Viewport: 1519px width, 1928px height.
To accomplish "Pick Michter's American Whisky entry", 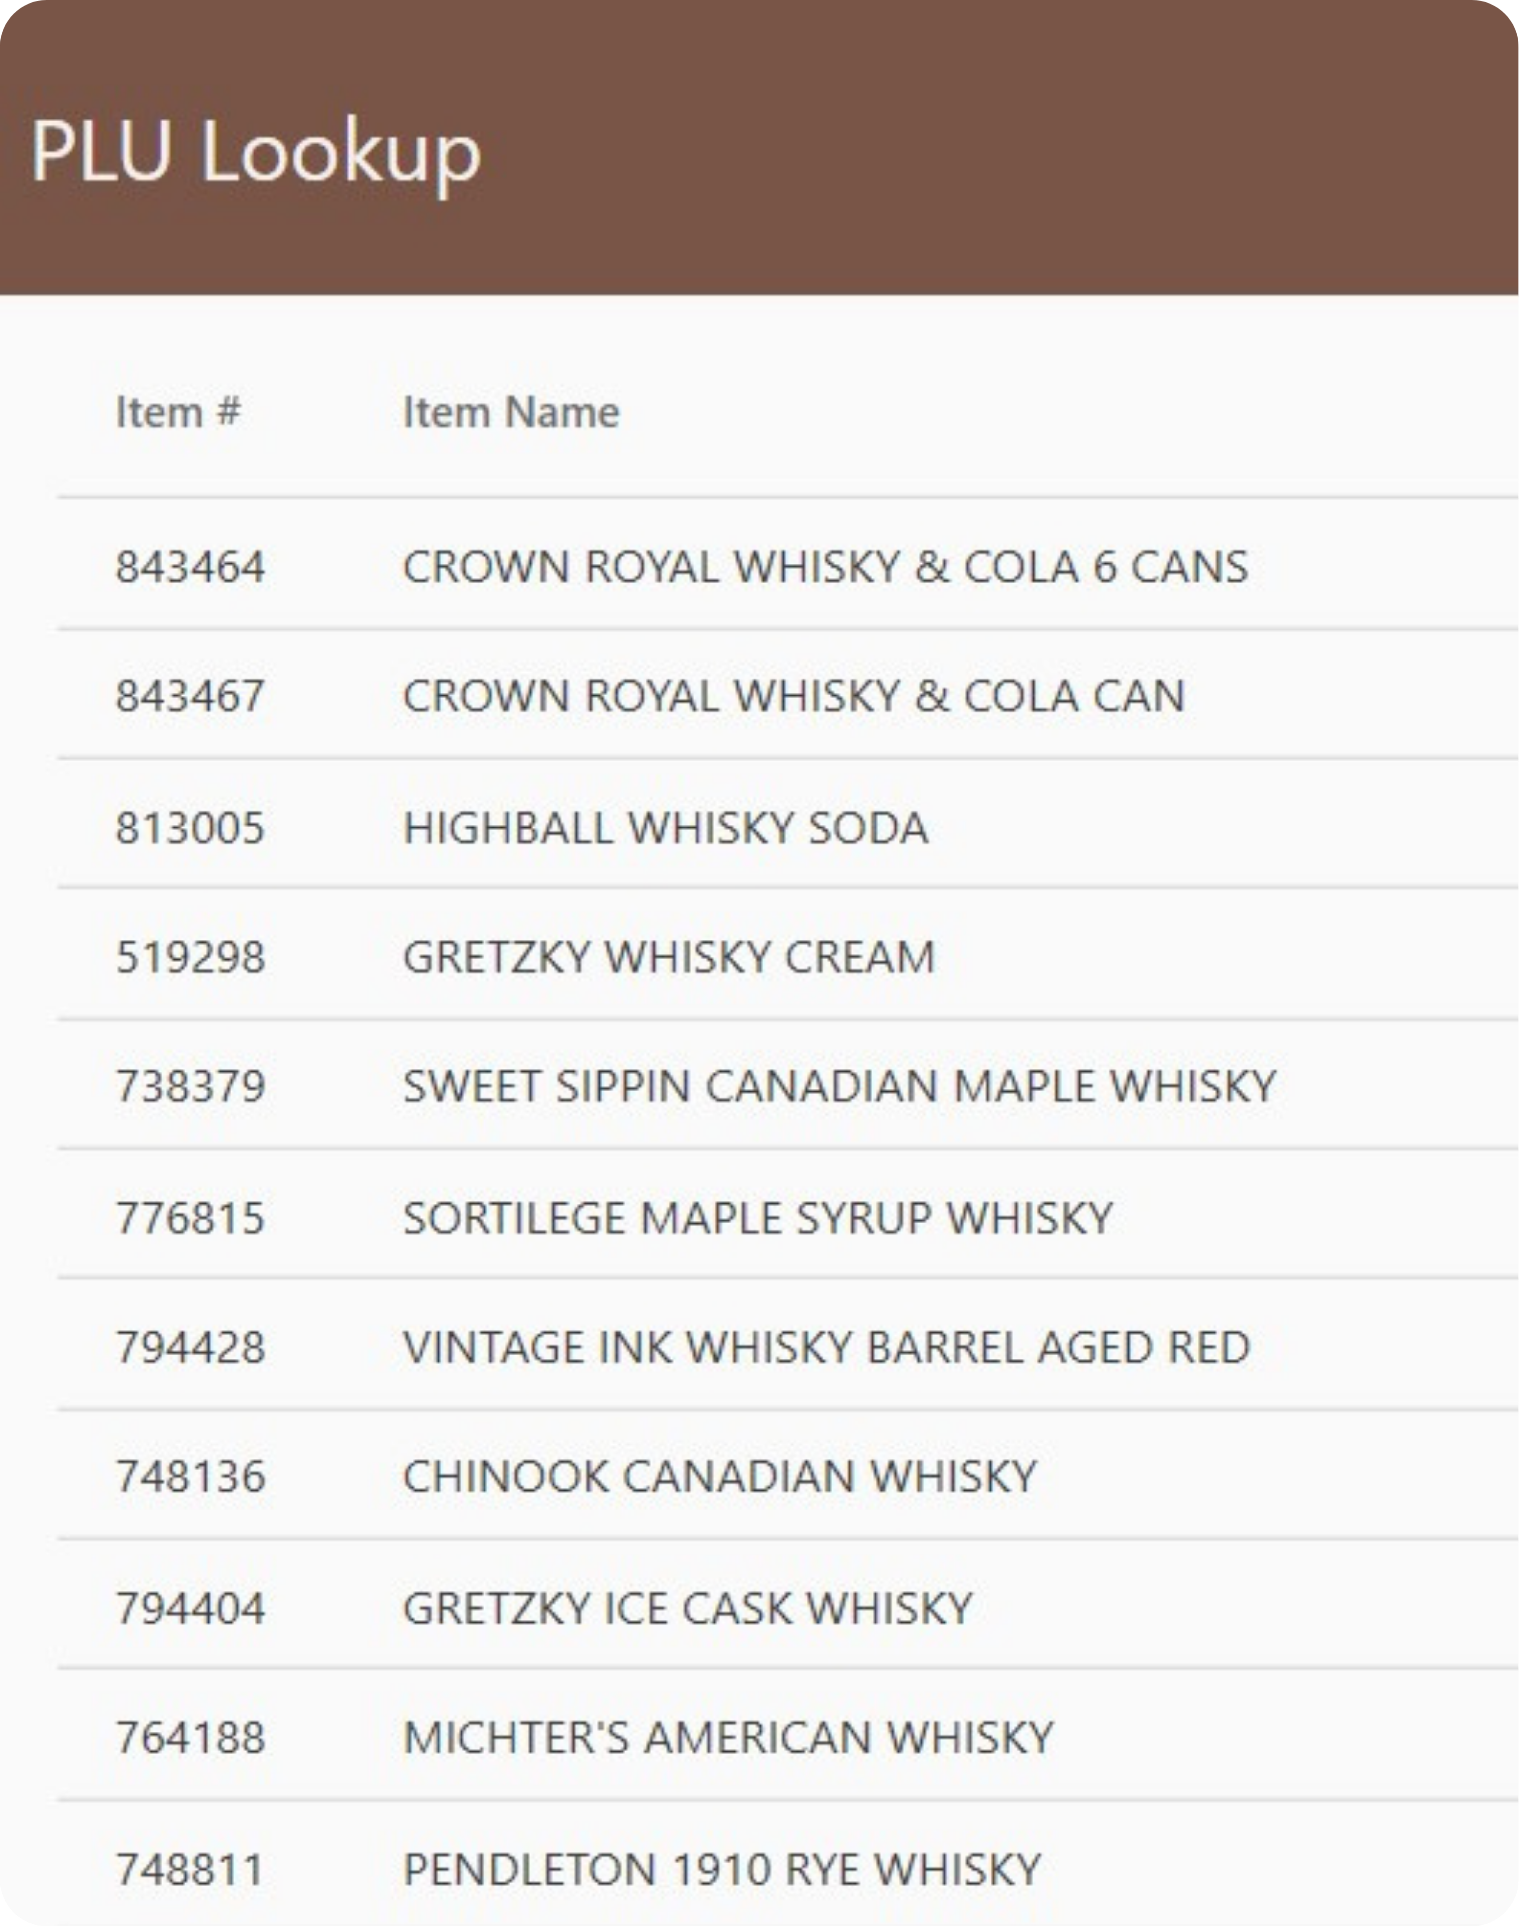I will [x=728, y=1738].
